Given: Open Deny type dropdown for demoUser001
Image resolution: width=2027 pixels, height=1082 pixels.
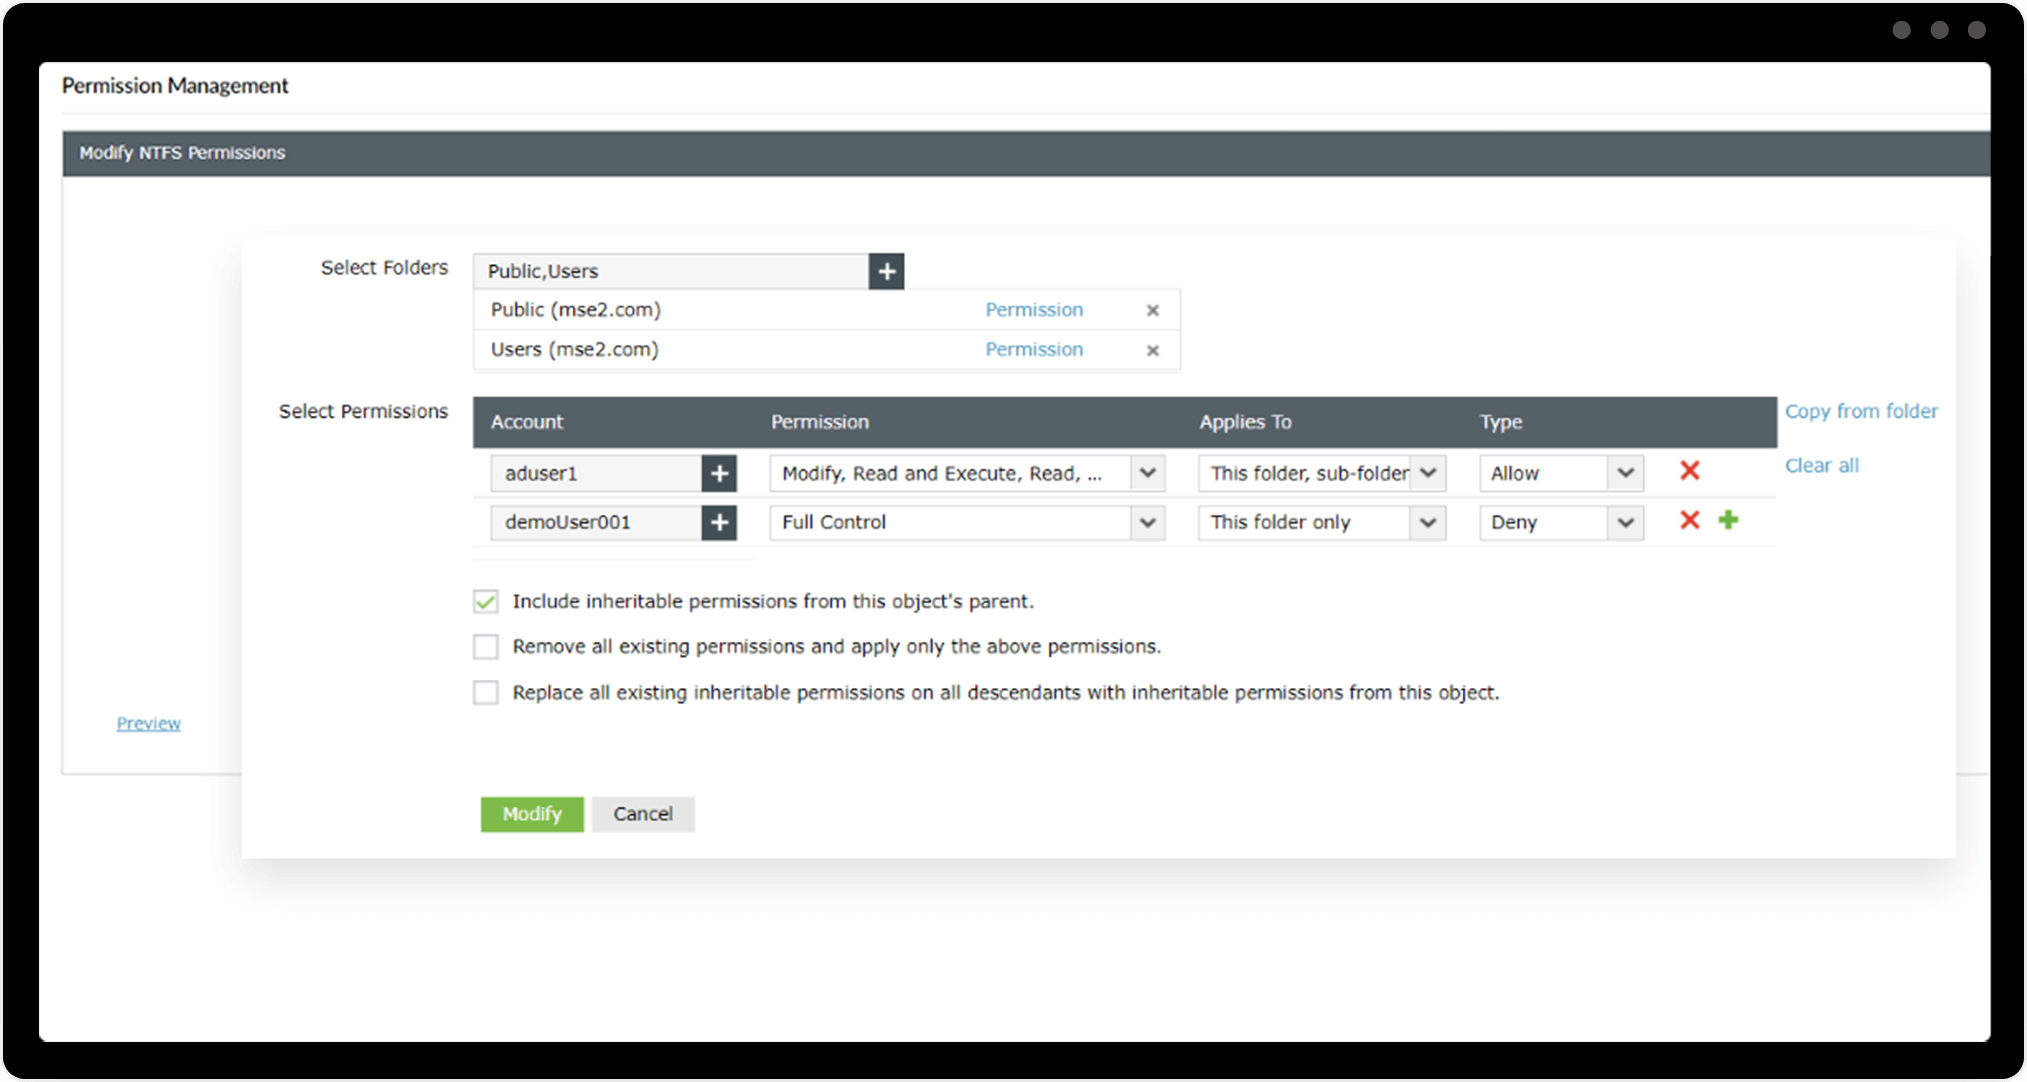Looking at the screenshot, I should point(1625,522).
